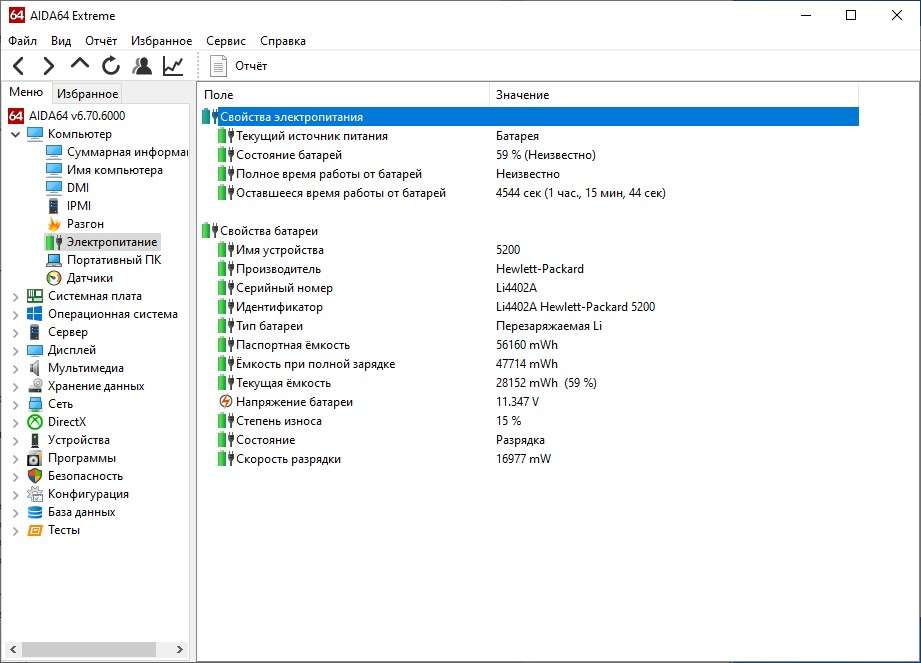Select the Степень износа row

[278, 421]
